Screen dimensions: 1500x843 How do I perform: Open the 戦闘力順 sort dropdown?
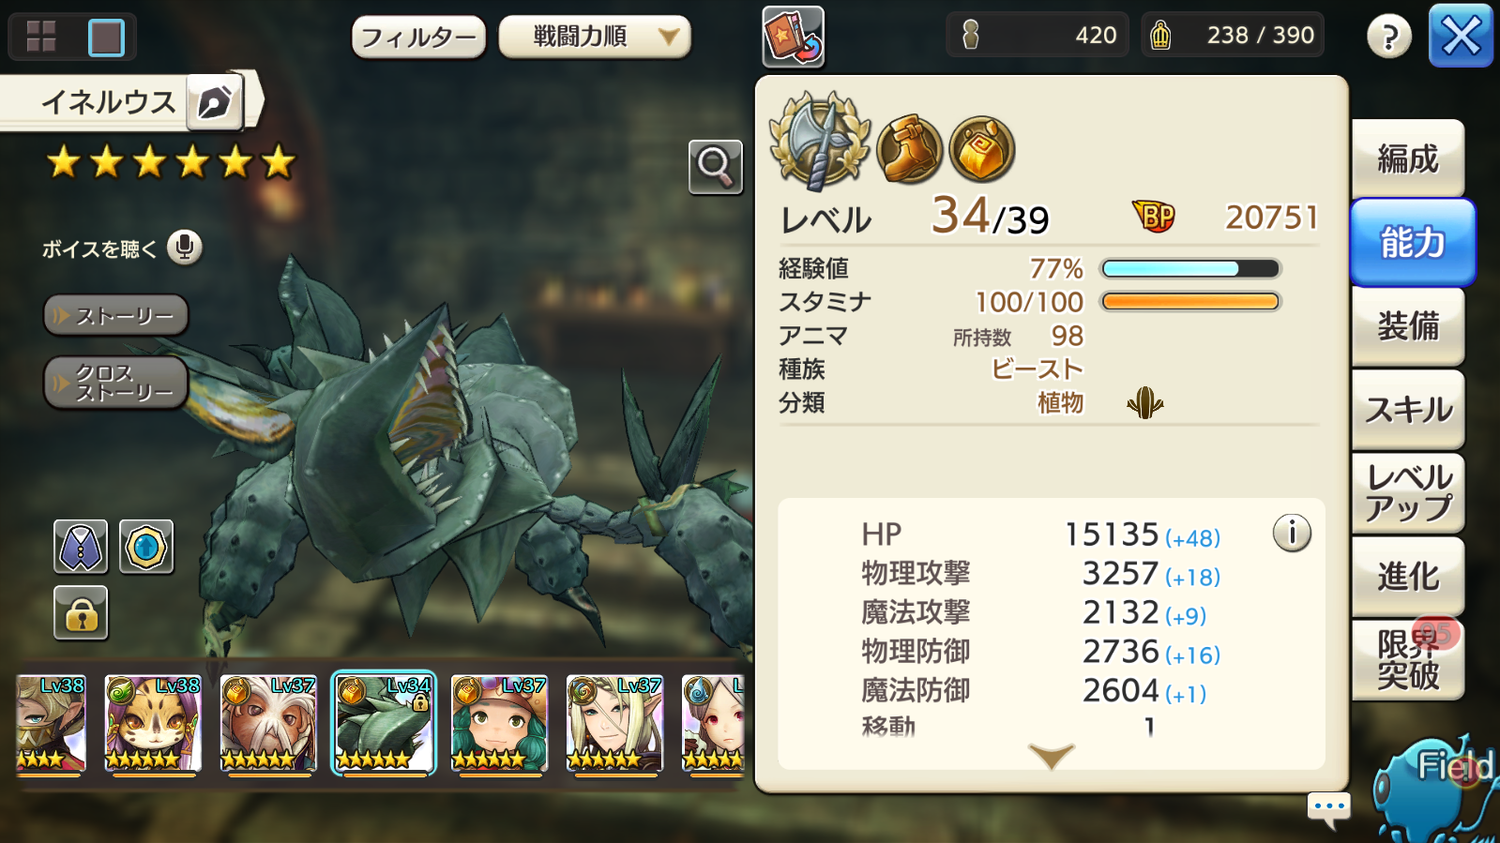[595, 37]
